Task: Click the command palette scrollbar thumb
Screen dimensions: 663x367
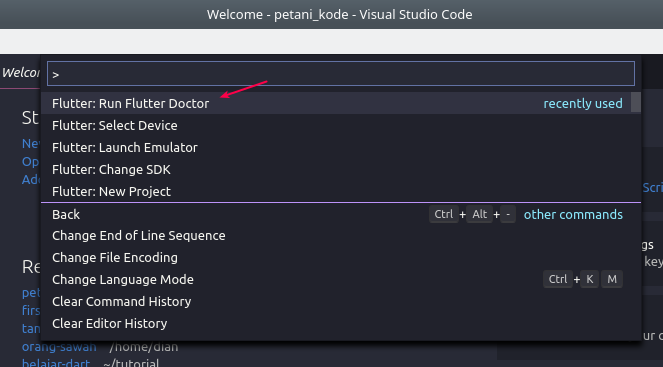Action: (x=636, y=102)
